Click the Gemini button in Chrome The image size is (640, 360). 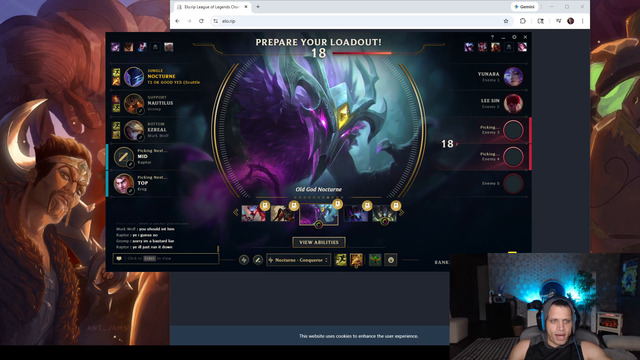524,7
